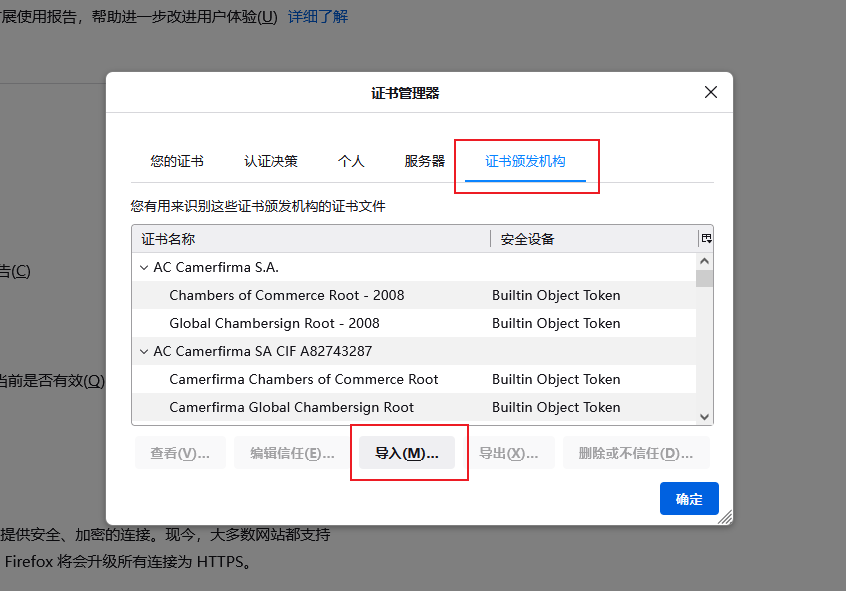Viewport: 846px width, 591px height.
Task: Close the certificate manager dialog
Action: click(x=711, y=92)
